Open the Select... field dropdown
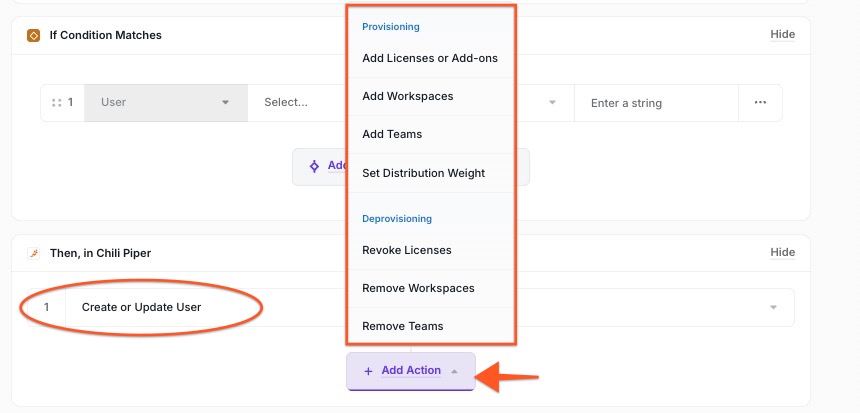 click(296, 102)
